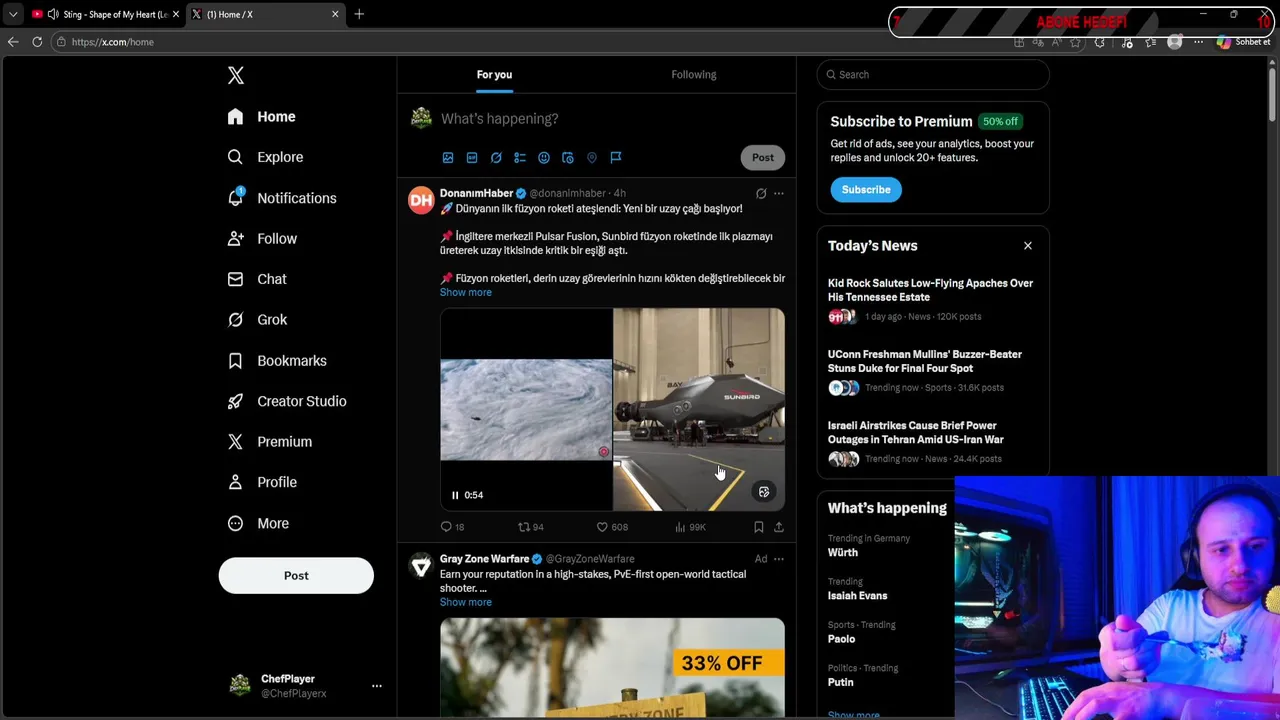Add a GIF to the post
This screenshot has width=1280, height=720.
coord(472,158)
